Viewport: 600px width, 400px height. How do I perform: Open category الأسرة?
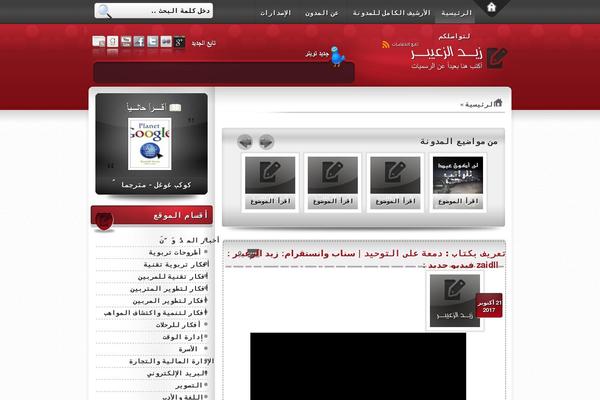(188, 349)
